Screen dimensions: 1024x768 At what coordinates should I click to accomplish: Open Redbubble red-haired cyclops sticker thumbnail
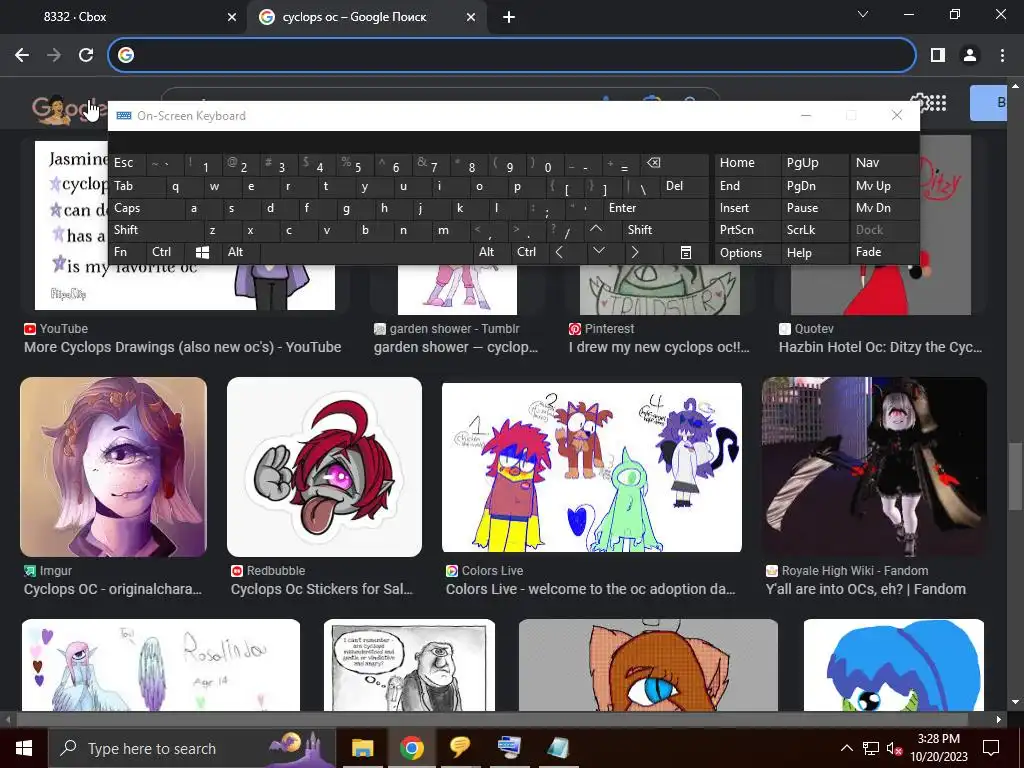click(325, 467)
